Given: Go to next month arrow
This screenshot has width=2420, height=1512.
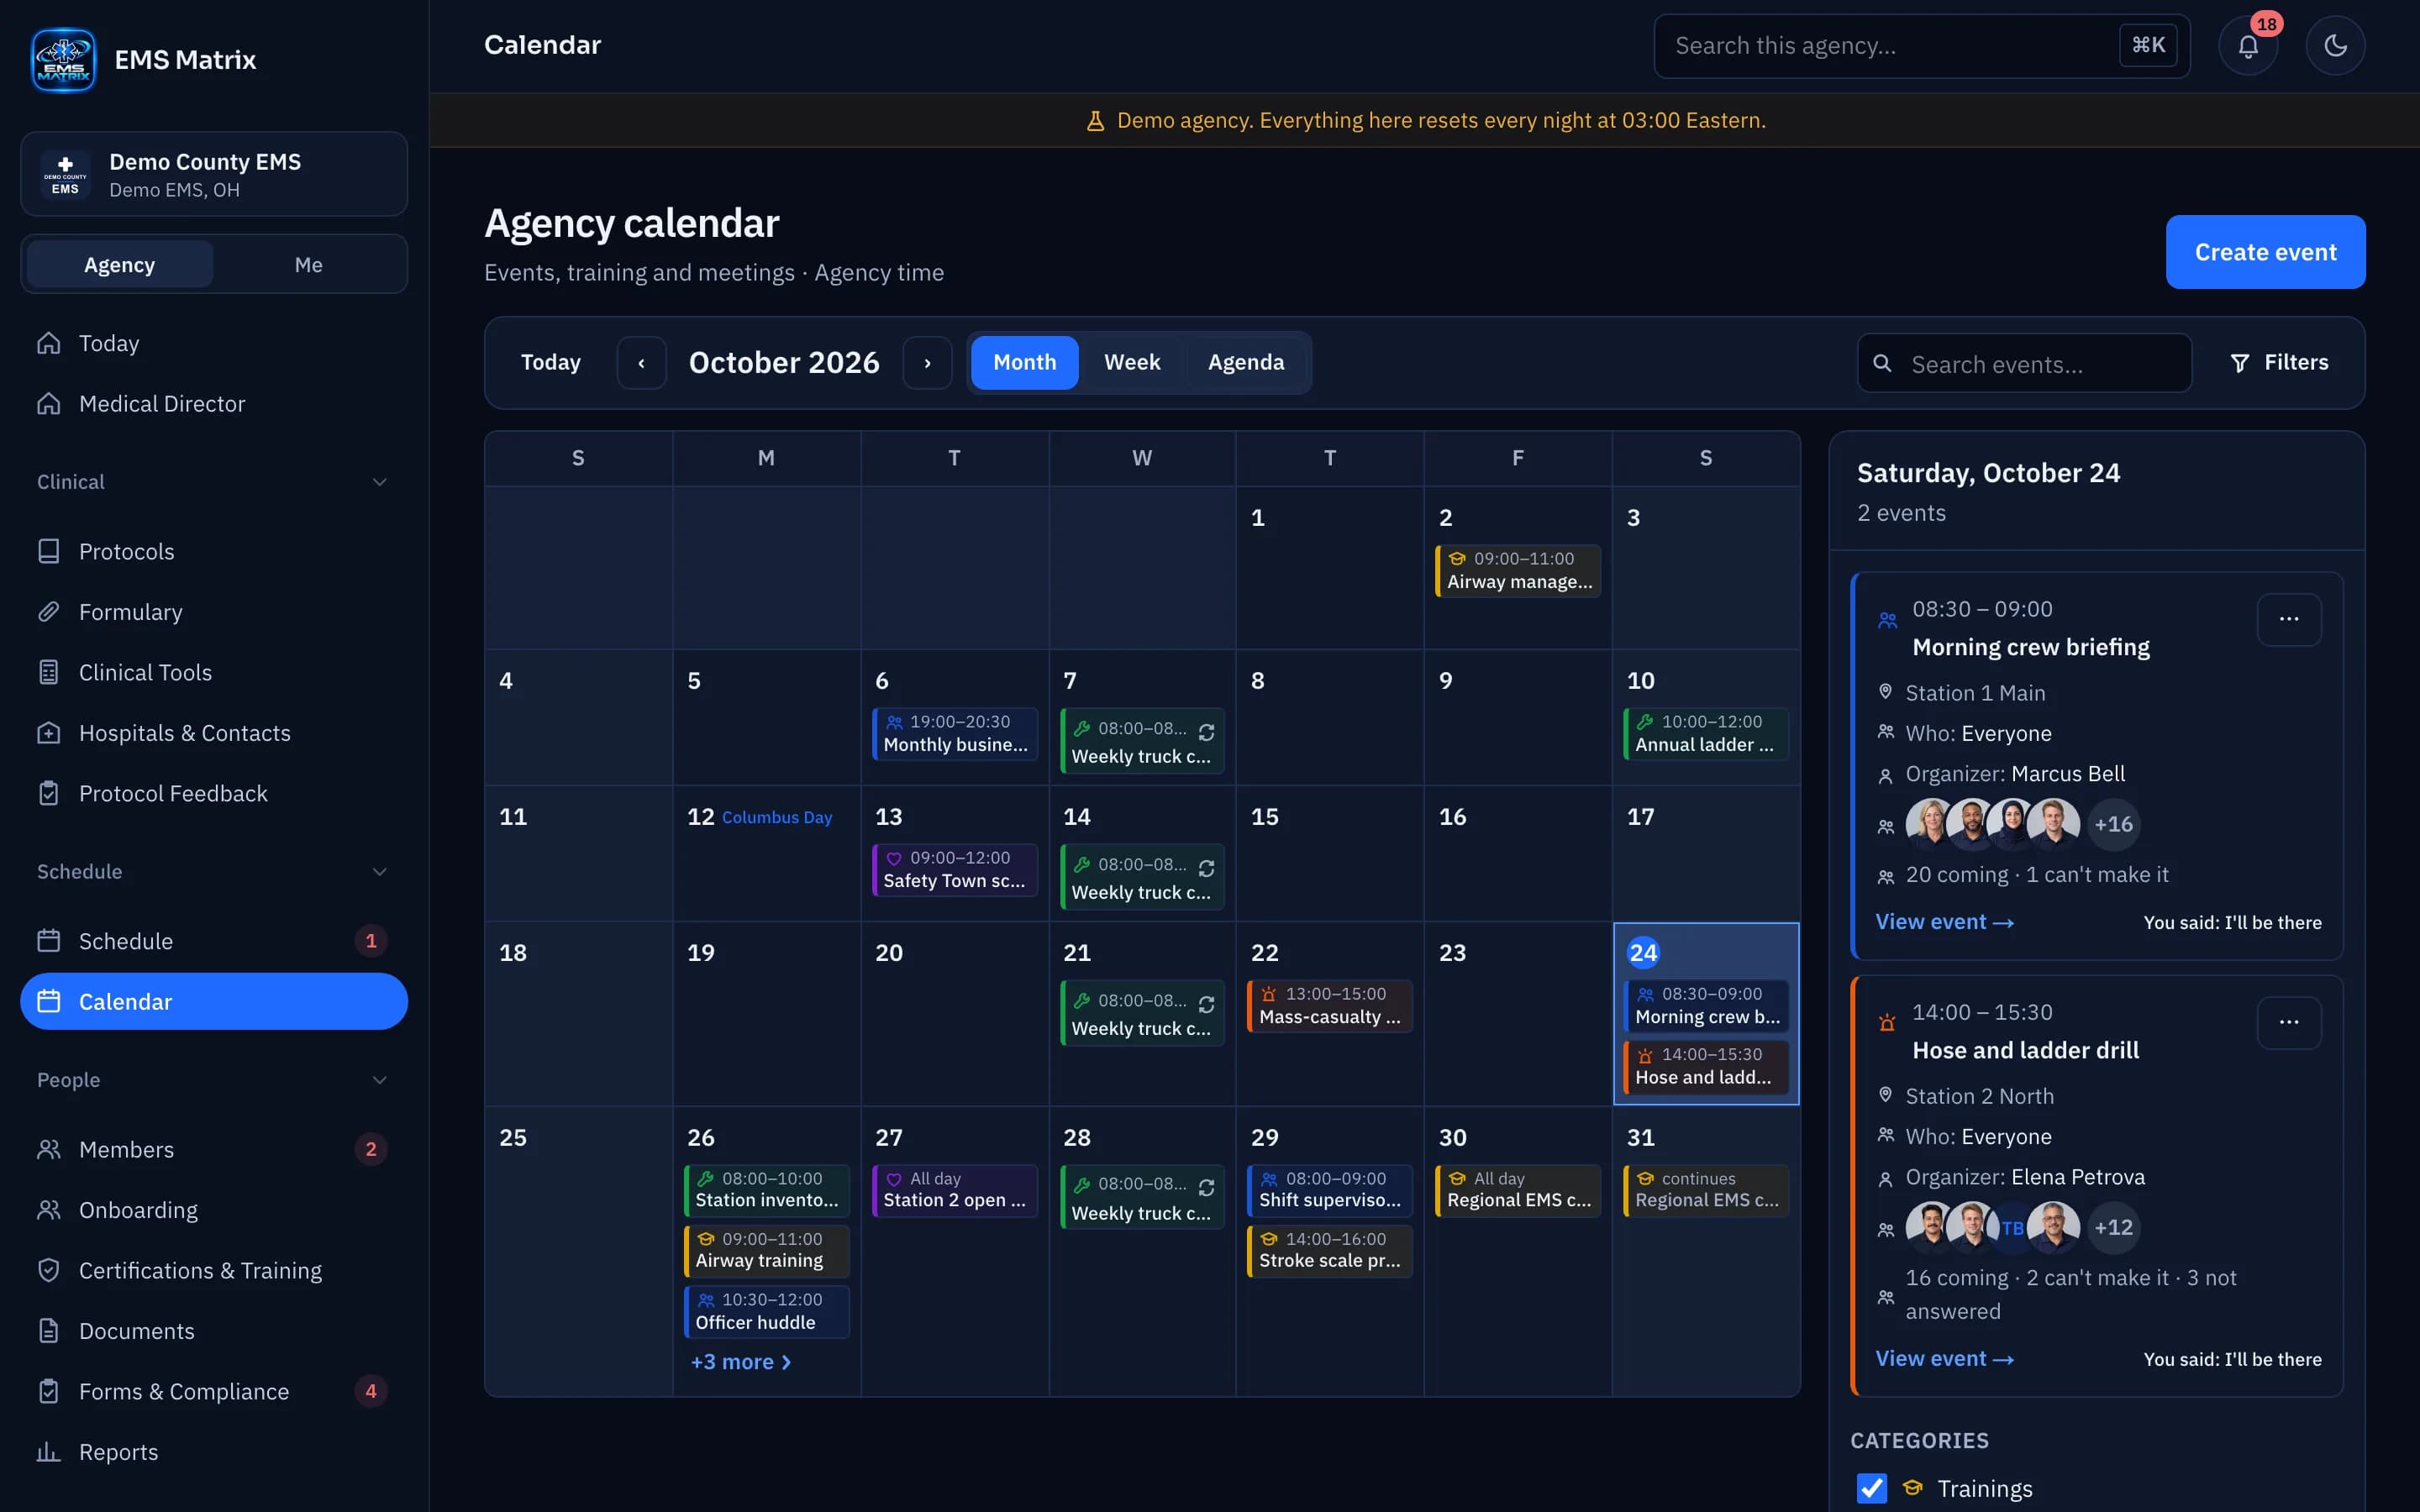Looking at the screenshot, I should 927,363.
